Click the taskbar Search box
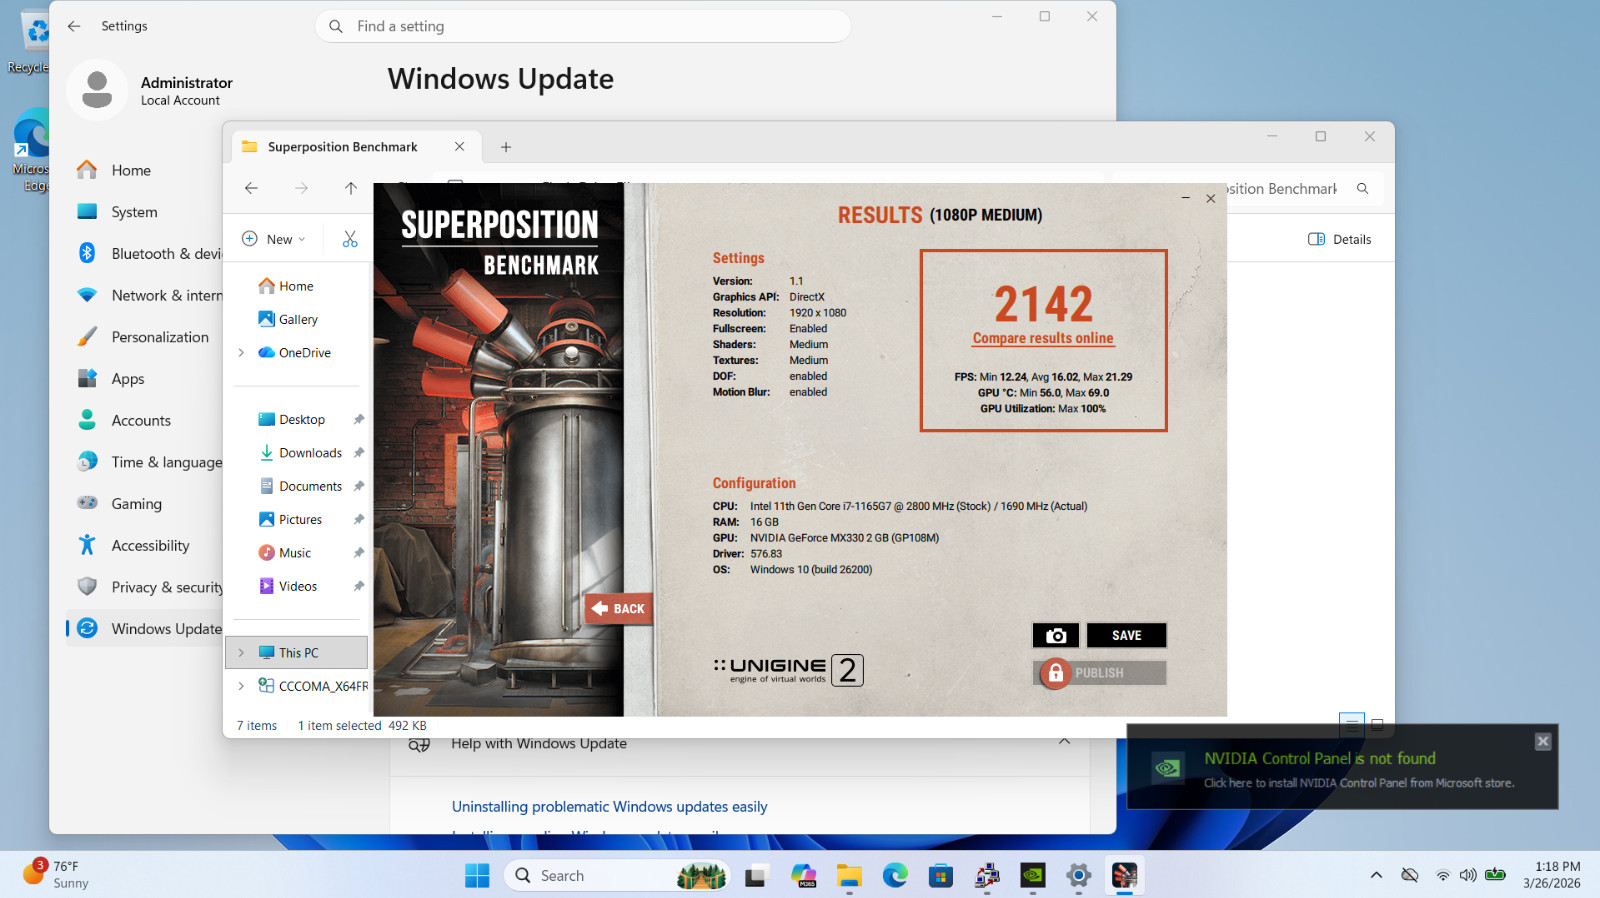 [617, 875]
